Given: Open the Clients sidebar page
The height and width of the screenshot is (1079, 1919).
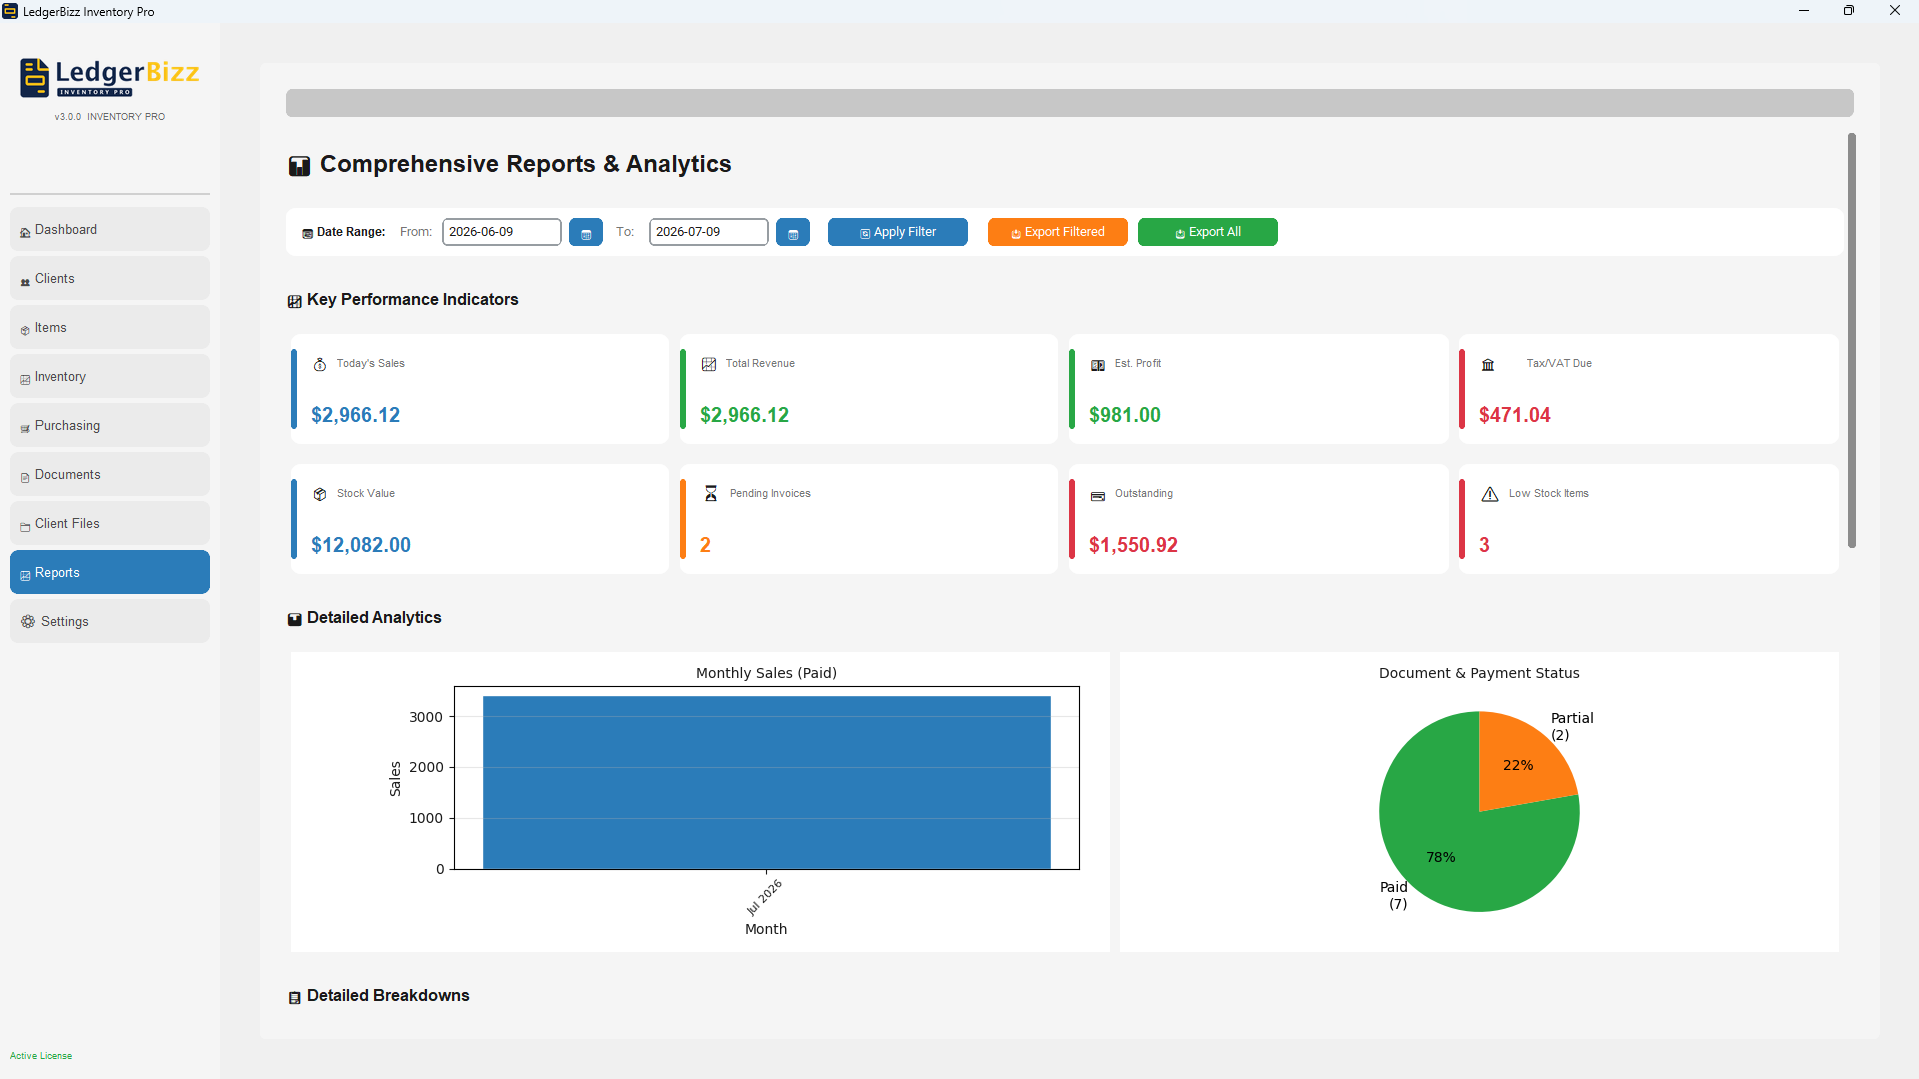Looking at the screenshot, I should 110,279.
